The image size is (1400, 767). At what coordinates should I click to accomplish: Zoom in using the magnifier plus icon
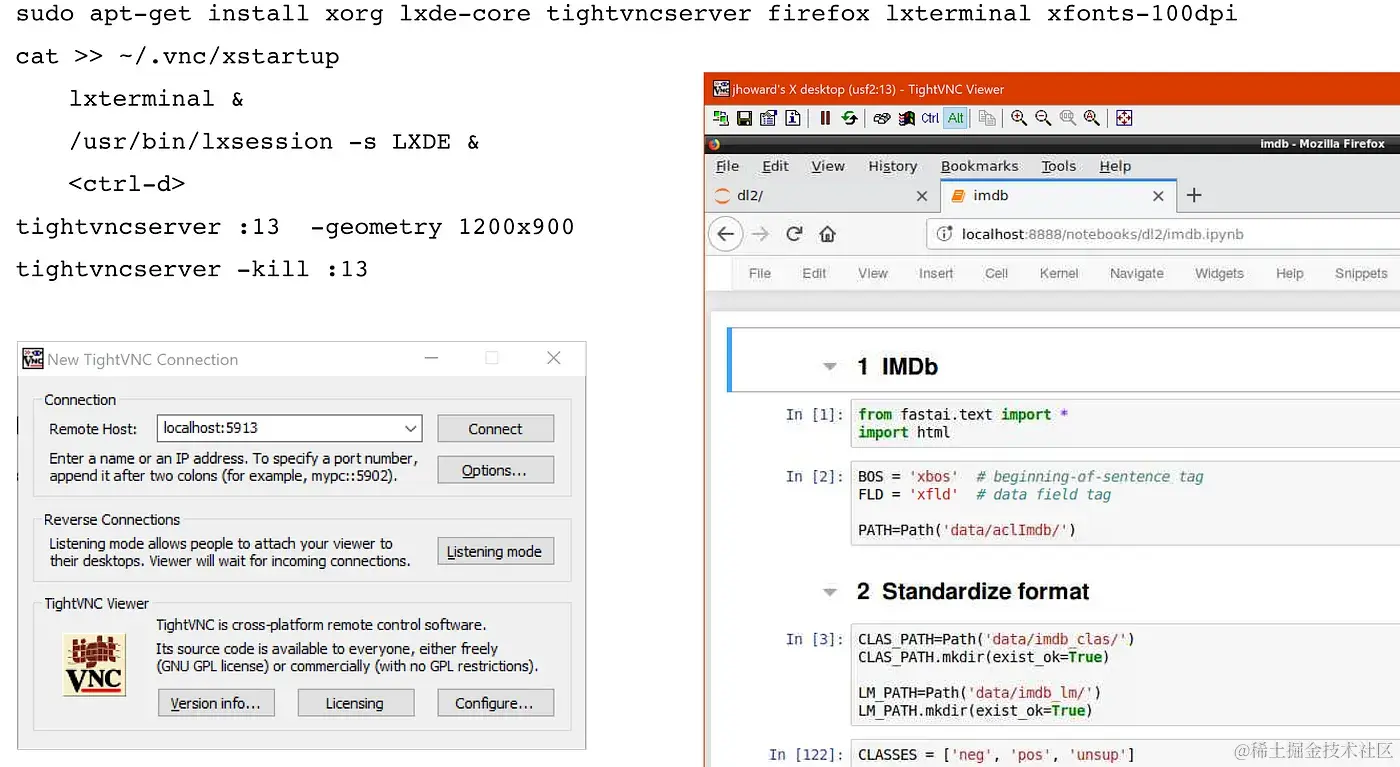pyautogui.click(x=1019, y=118)
